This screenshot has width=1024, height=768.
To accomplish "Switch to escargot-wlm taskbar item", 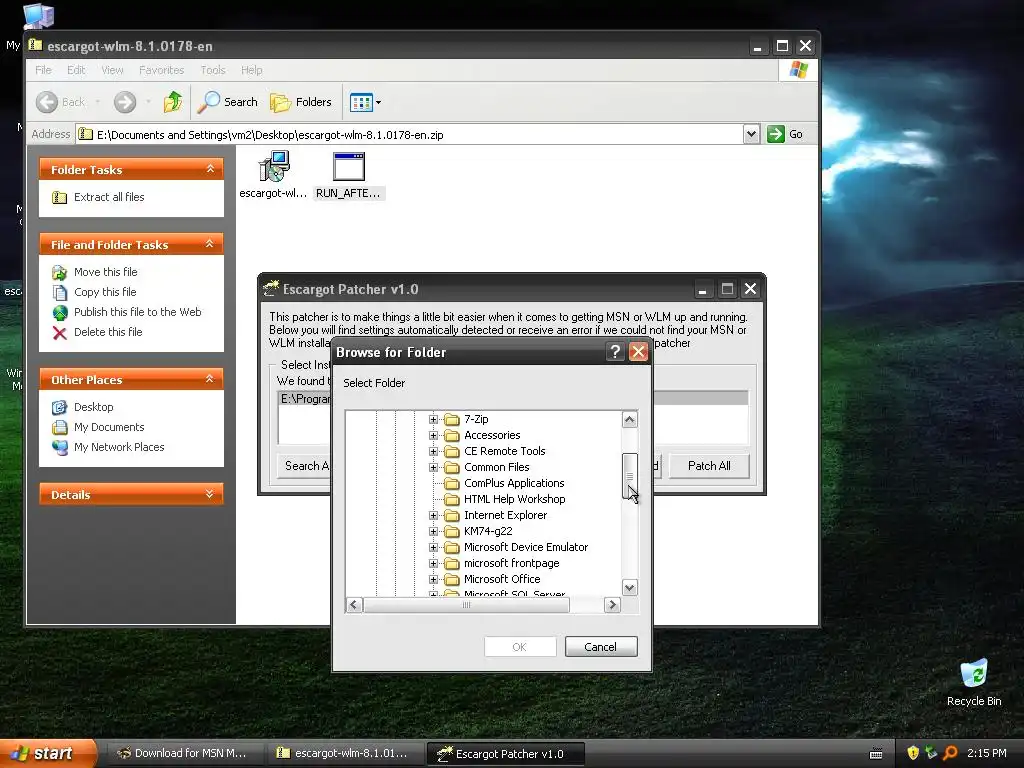I will point(344,754).
